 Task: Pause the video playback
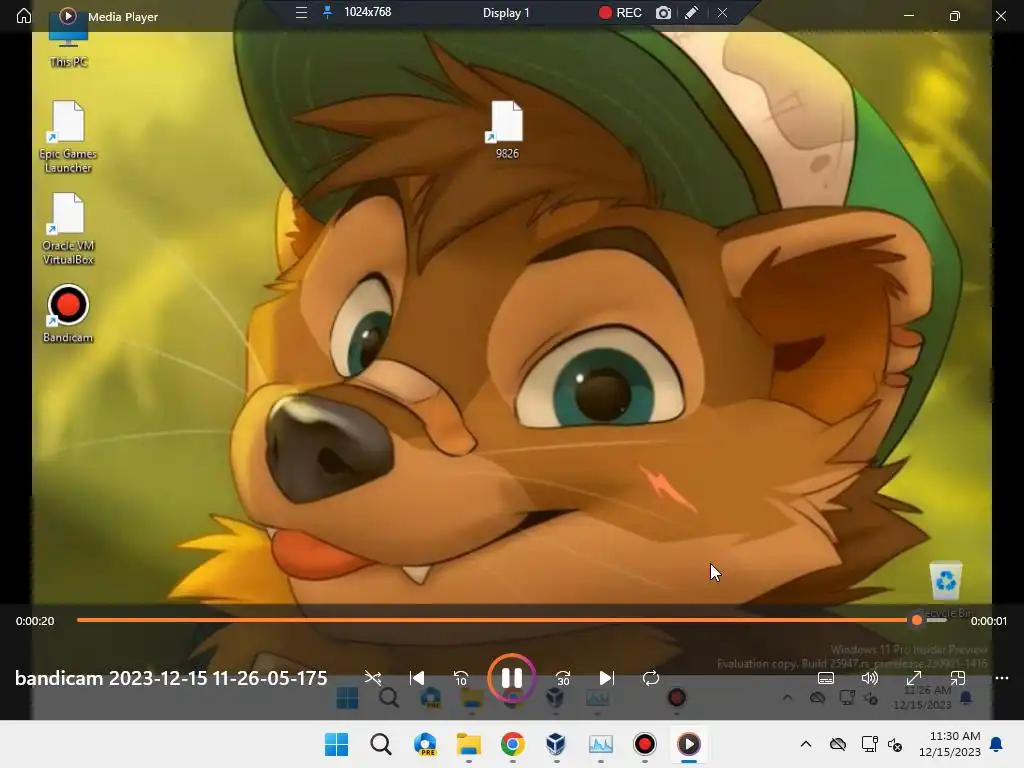pyautogui.click(x=511, y=678)
